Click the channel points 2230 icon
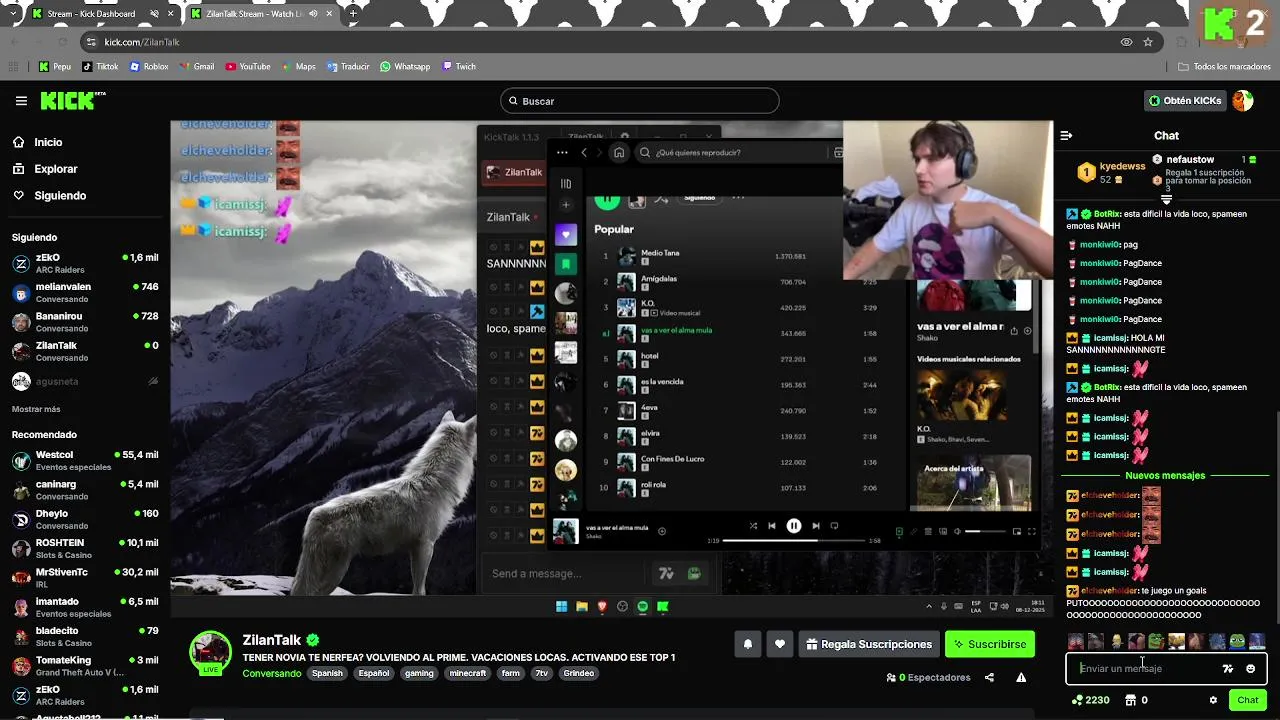The image size is (1280, 720). (x=1077, y=700)
